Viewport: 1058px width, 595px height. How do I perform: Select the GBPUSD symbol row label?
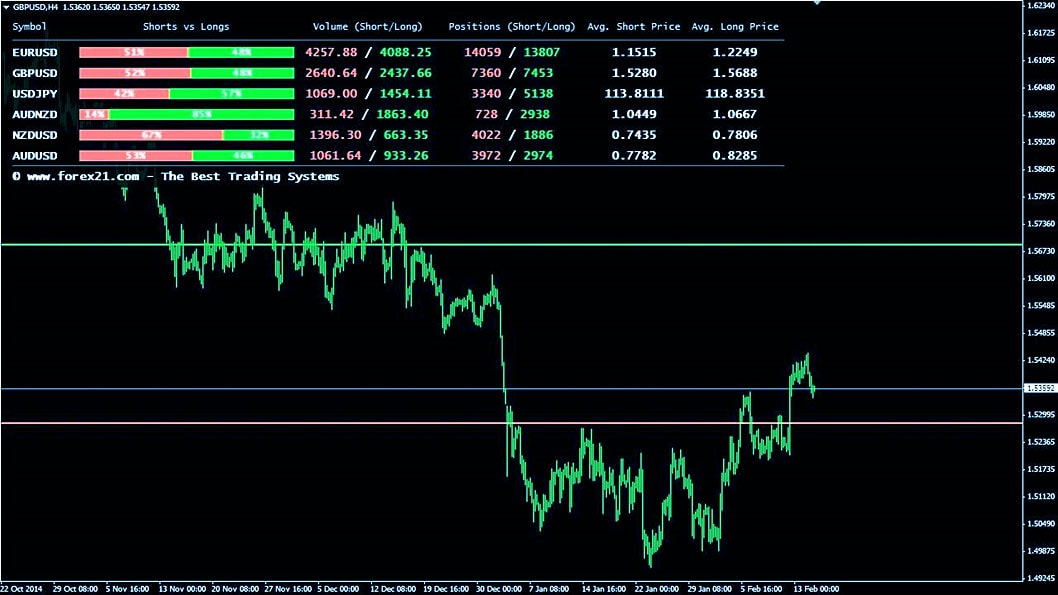35,73
